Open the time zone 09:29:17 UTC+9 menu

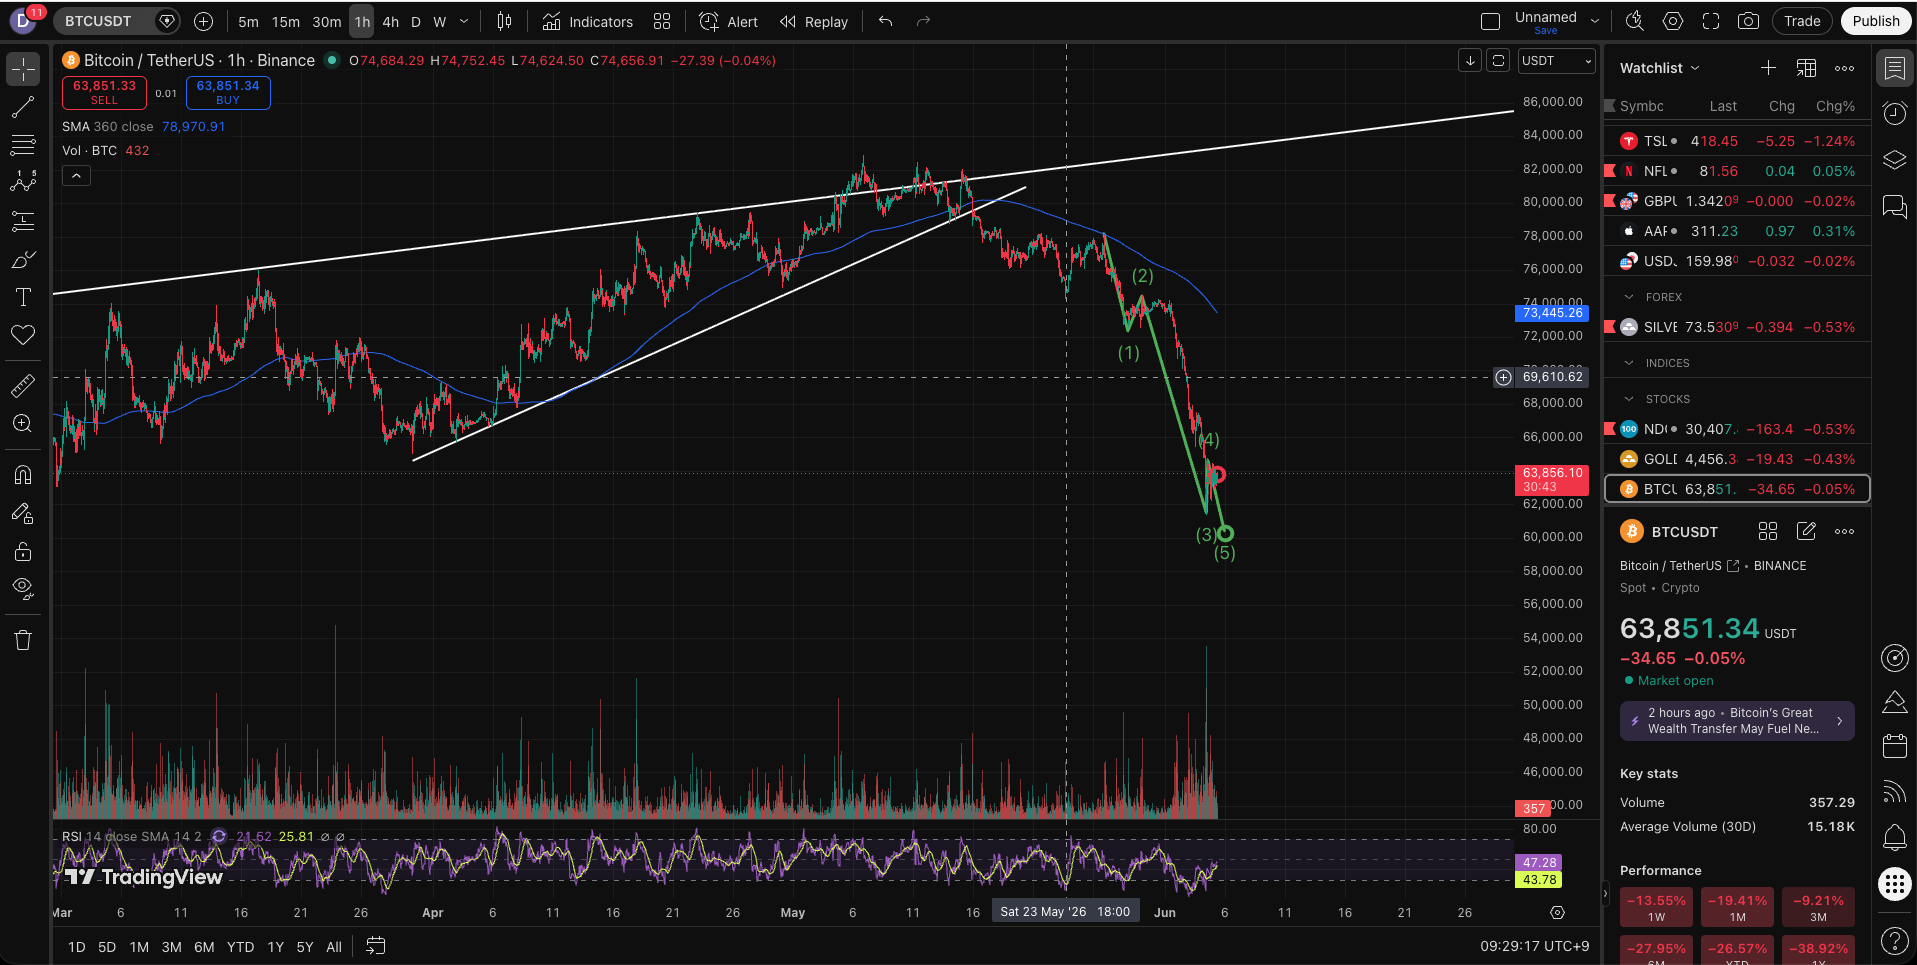[x=1534, y=946]
